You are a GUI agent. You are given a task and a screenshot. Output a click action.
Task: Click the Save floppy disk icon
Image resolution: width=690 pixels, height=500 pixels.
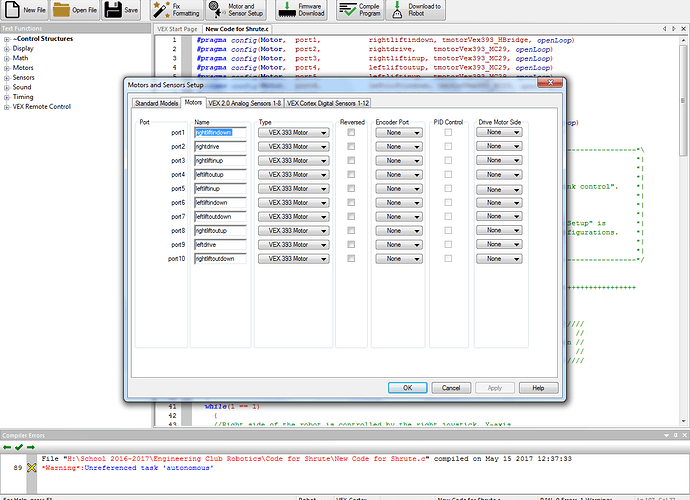[113, 10]
